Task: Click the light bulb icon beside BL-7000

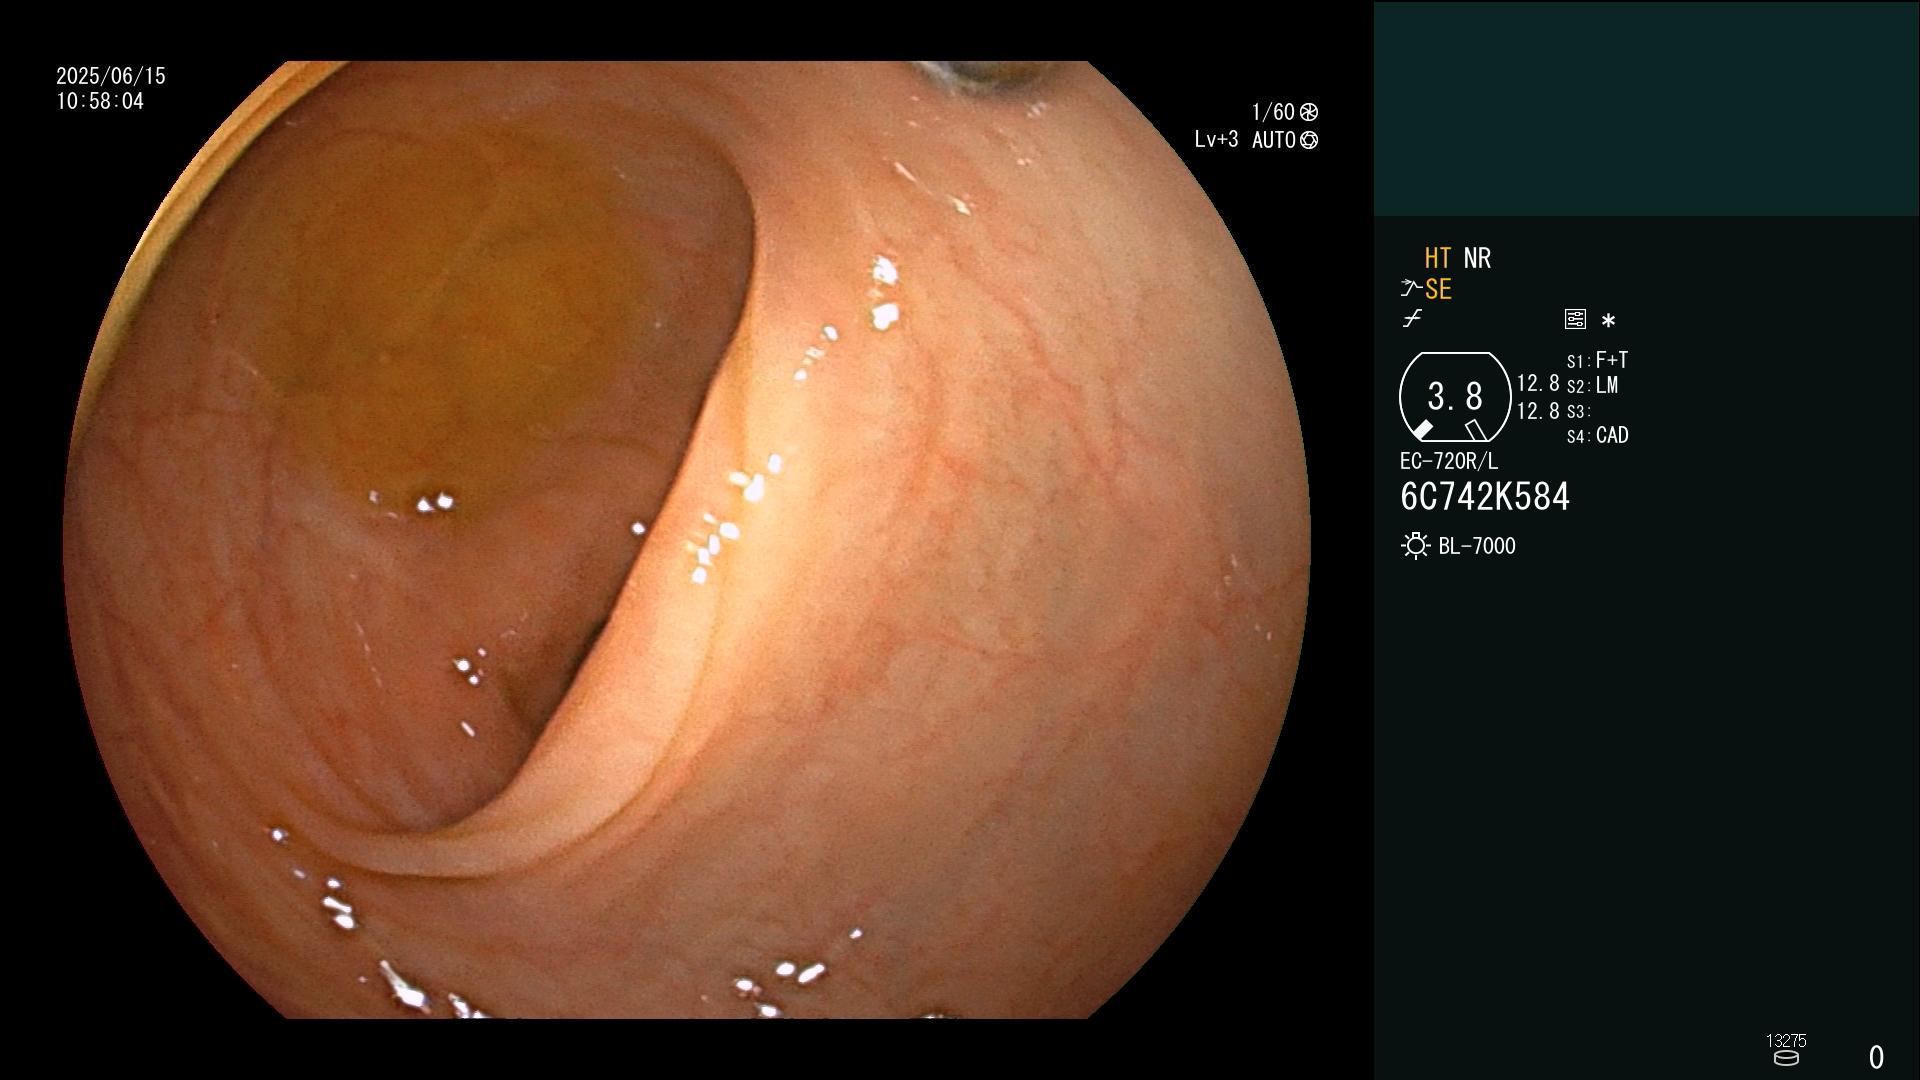Action: tap(1415, 546)
